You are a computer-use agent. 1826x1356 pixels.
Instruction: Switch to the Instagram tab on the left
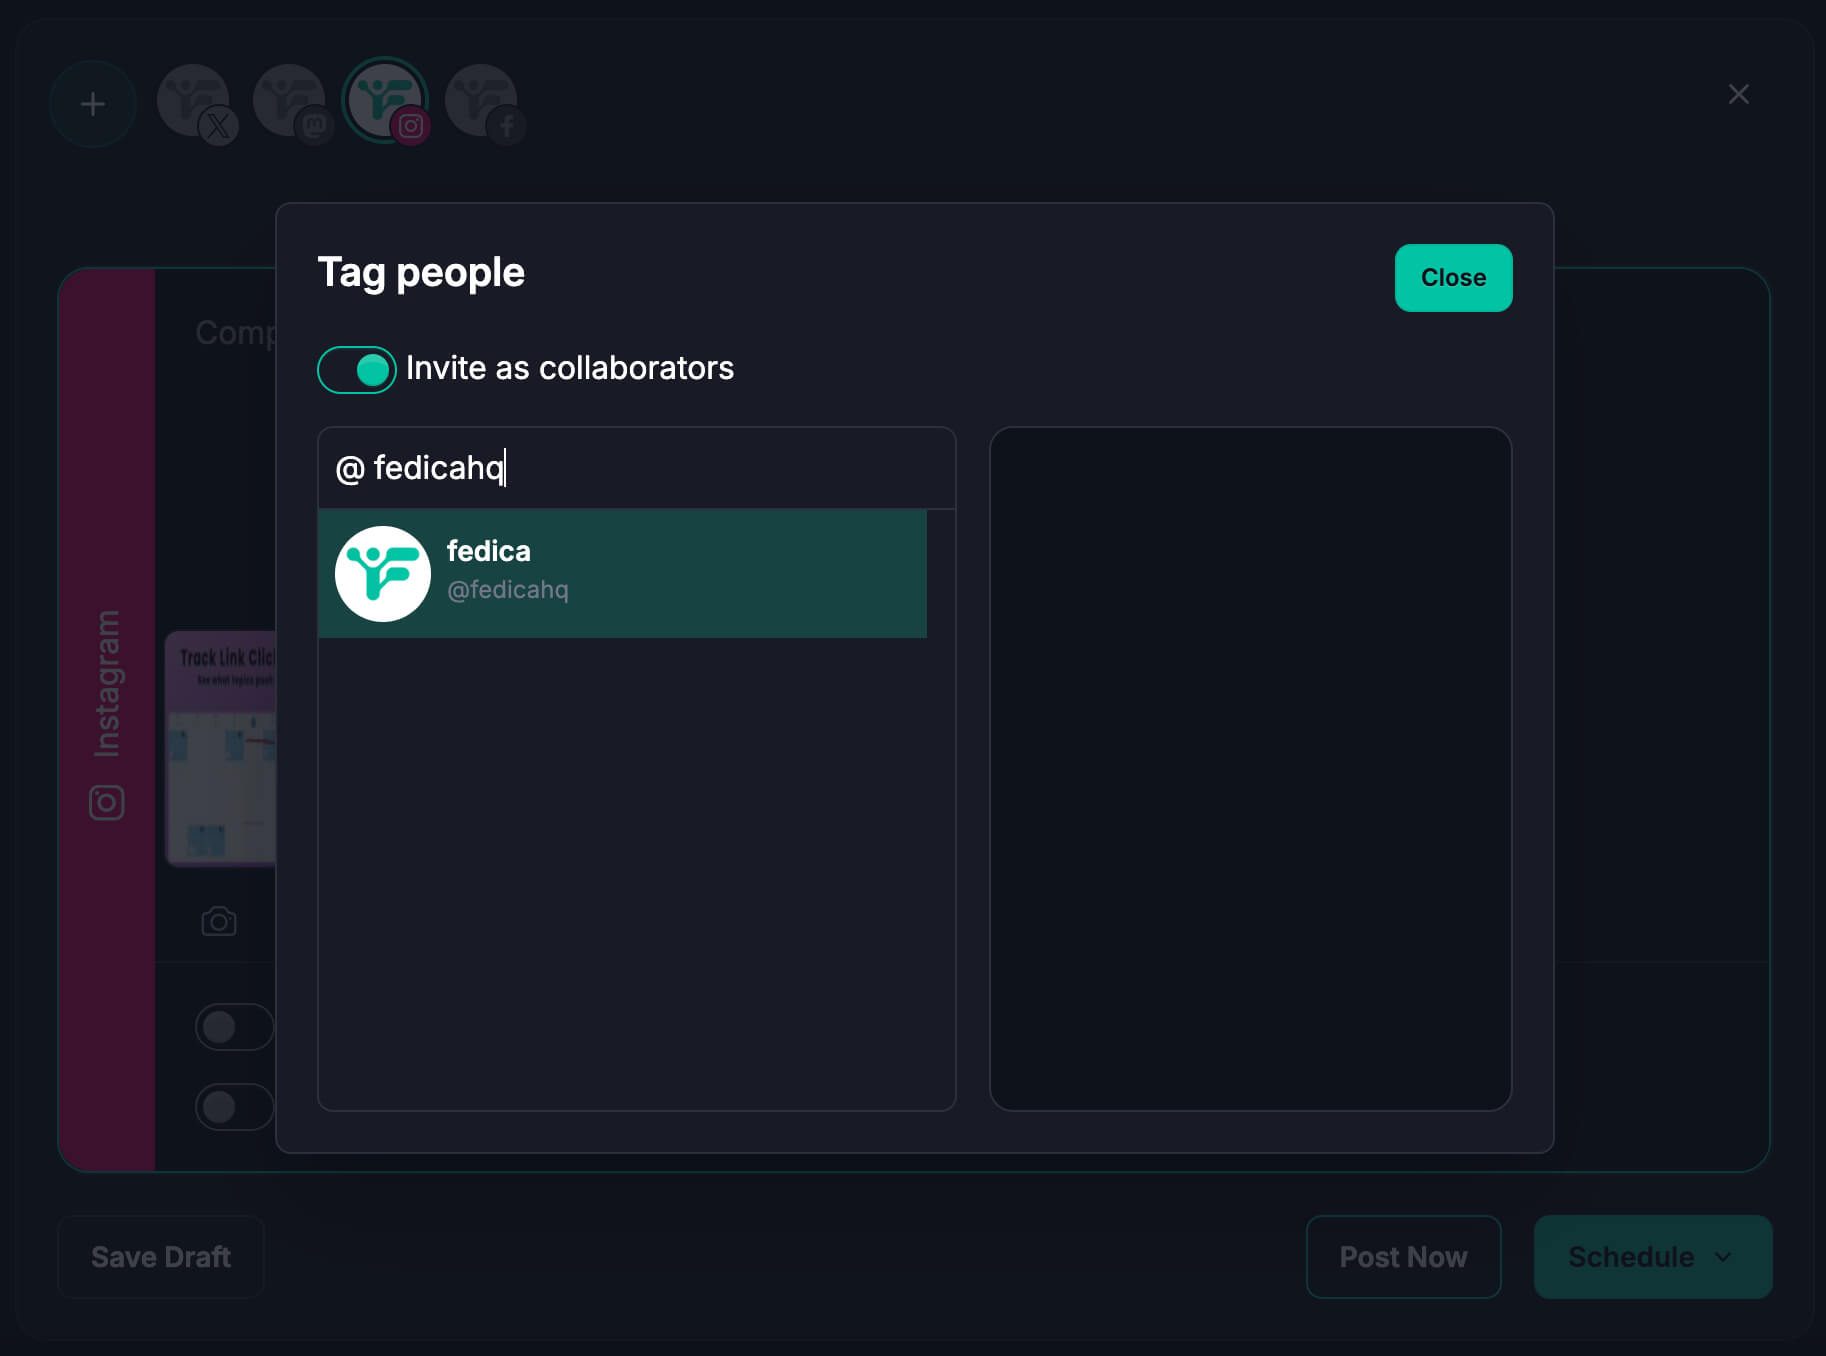click(x=107, y=700)
